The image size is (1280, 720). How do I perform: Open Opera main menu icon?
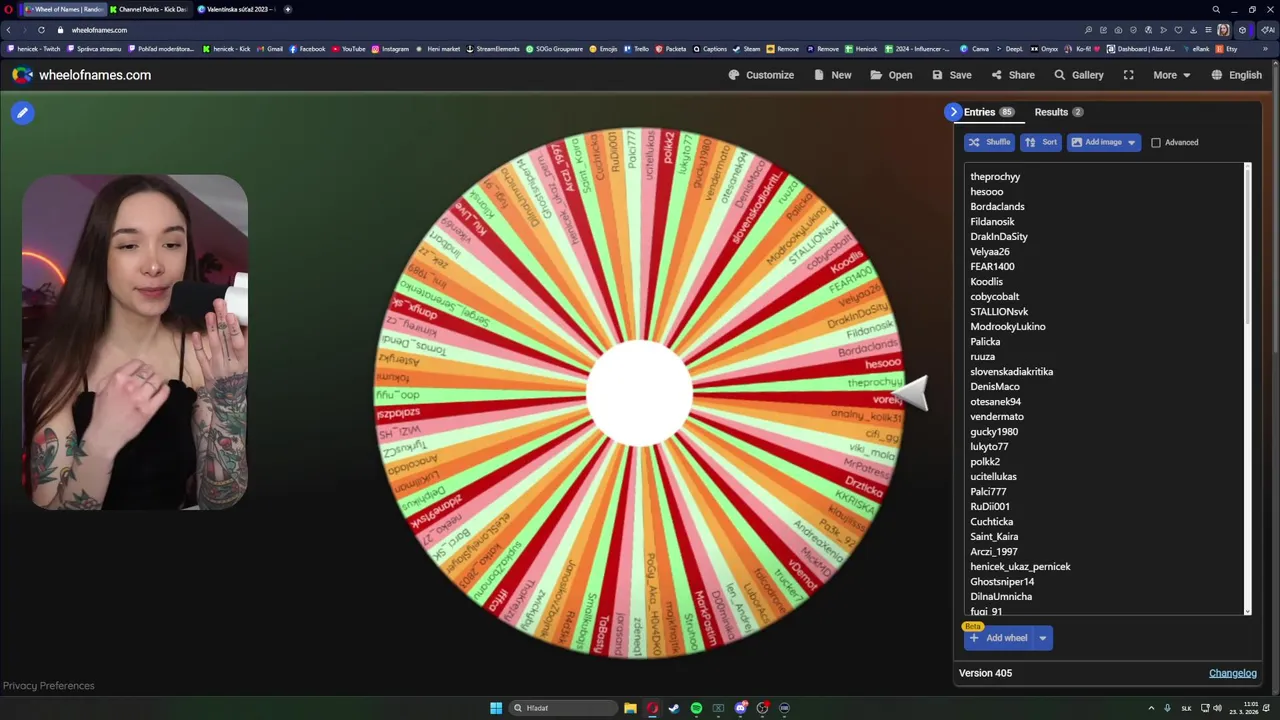(9, 9)
